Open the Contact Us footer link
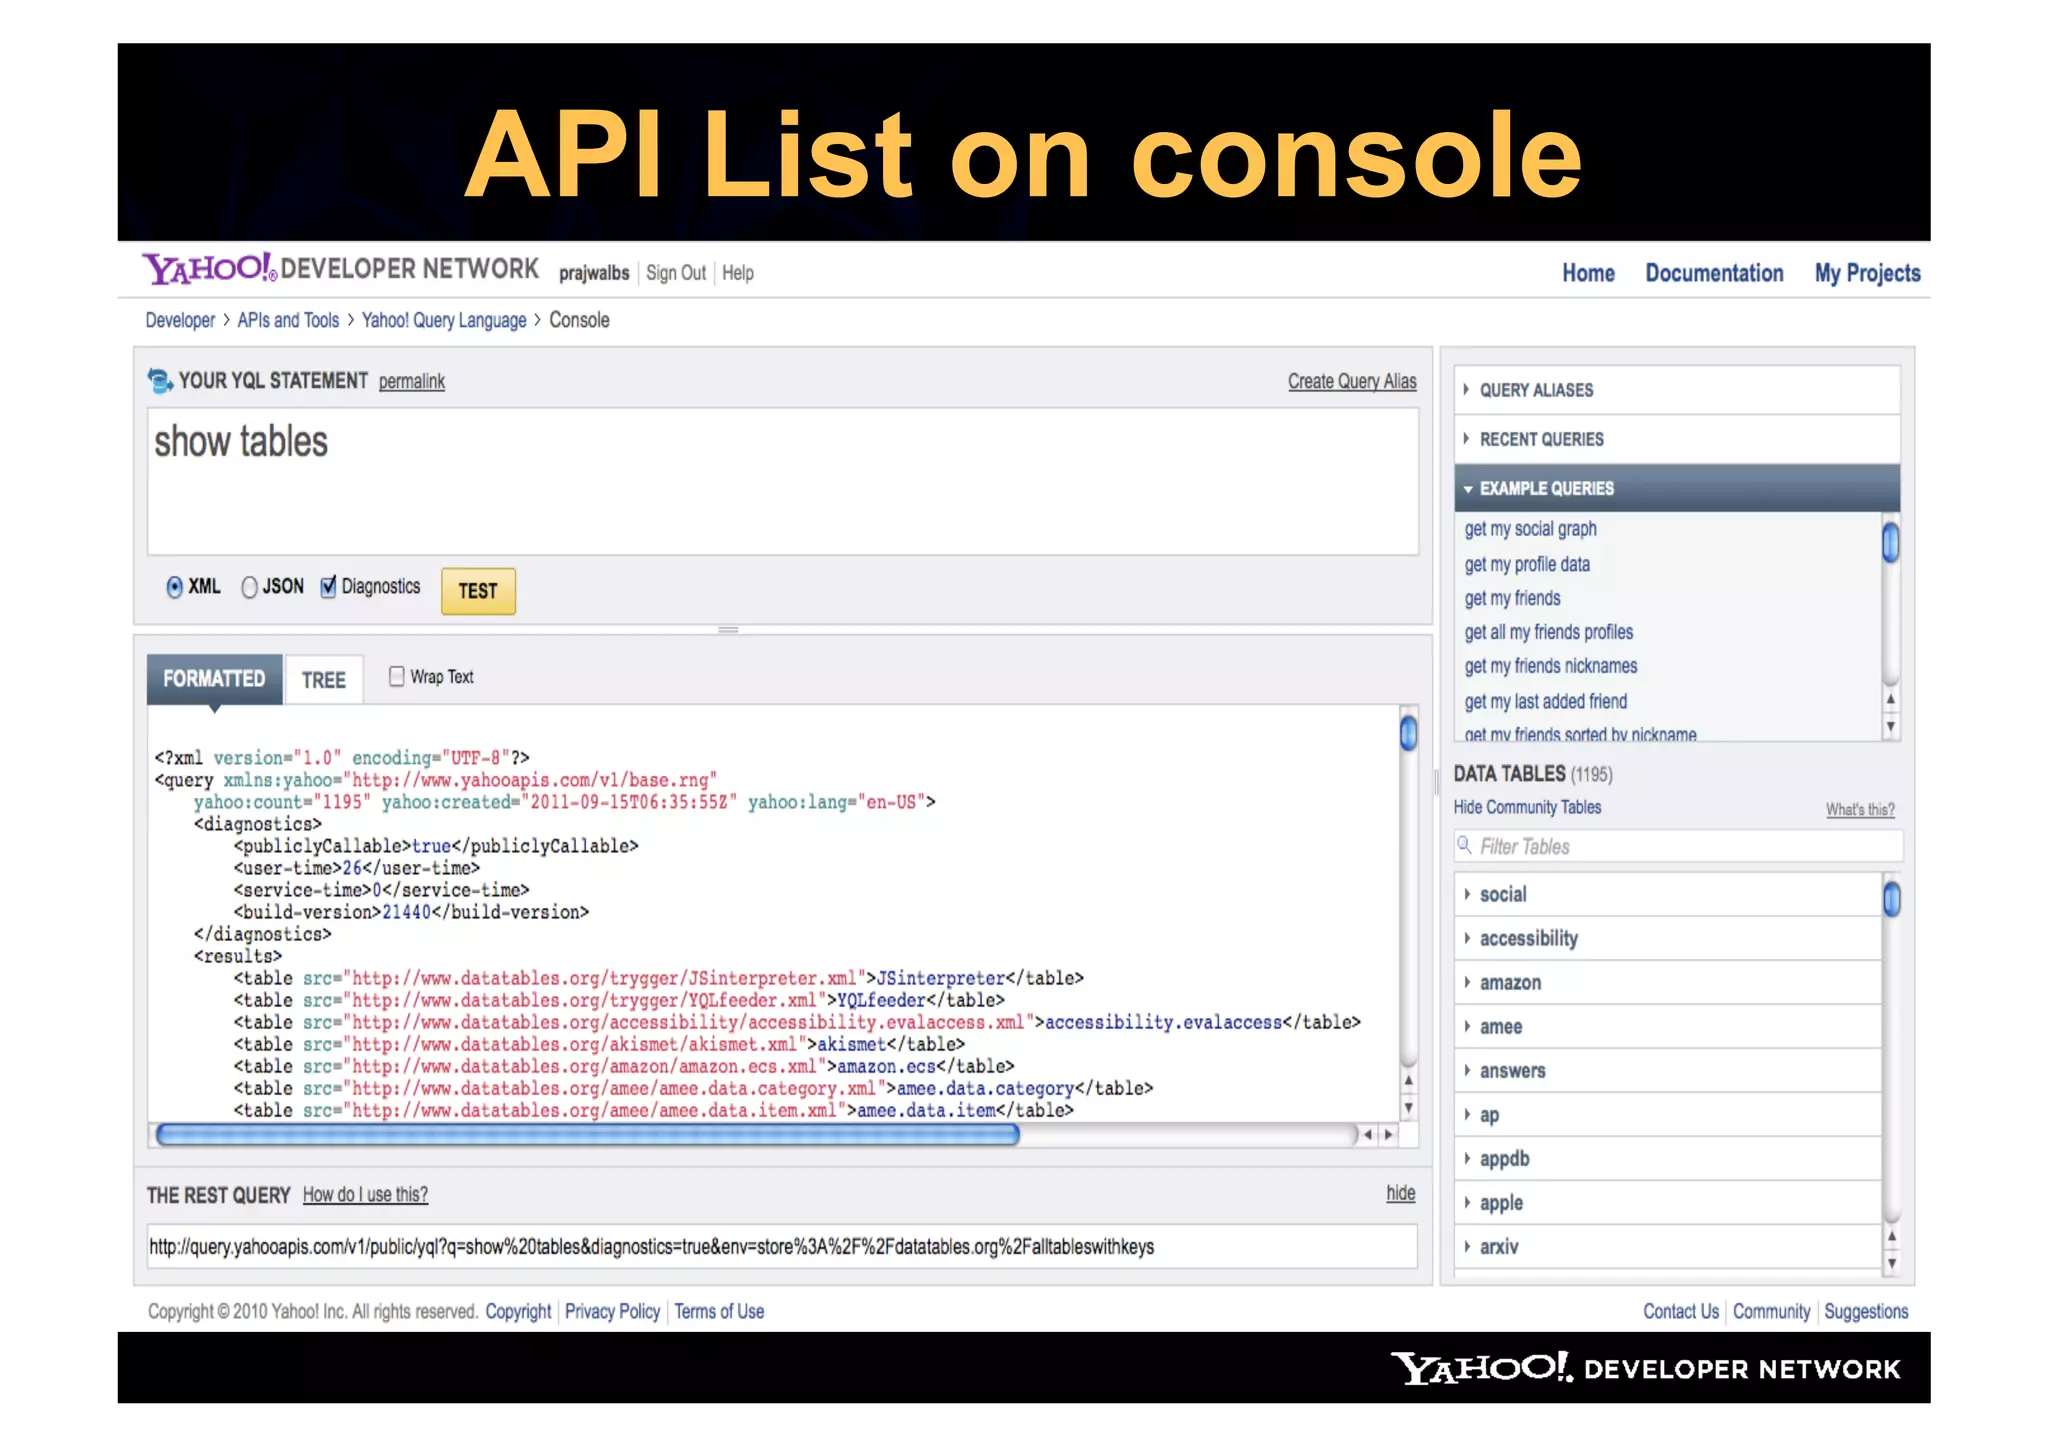Image resolution: width=2048 pixels, height=1447 pixels. (x=1681, y=1311)
